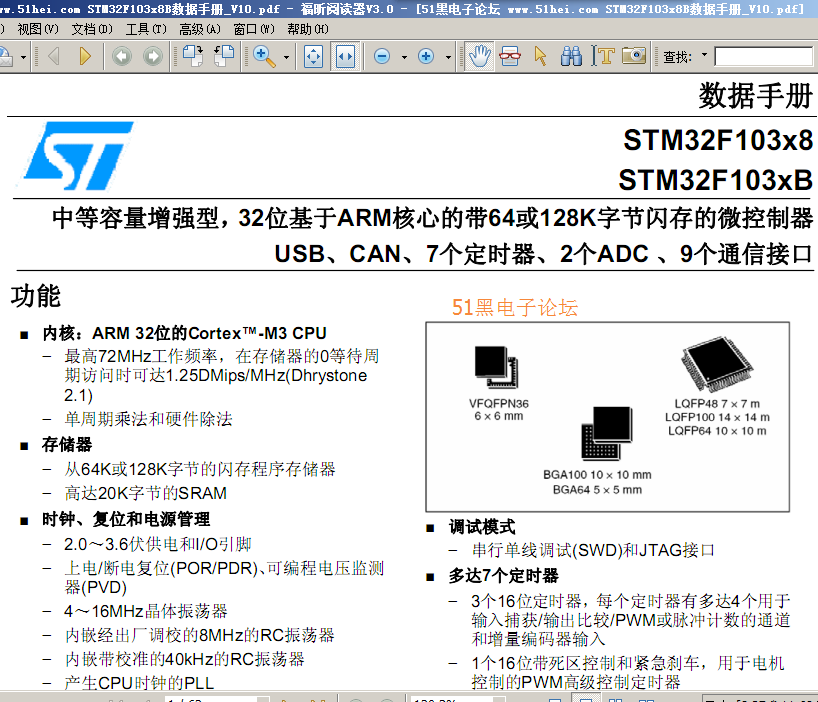Go to the next page arrow
Image resolution: width=818 pixels, height=702 pixels.
tap(85, 56)
